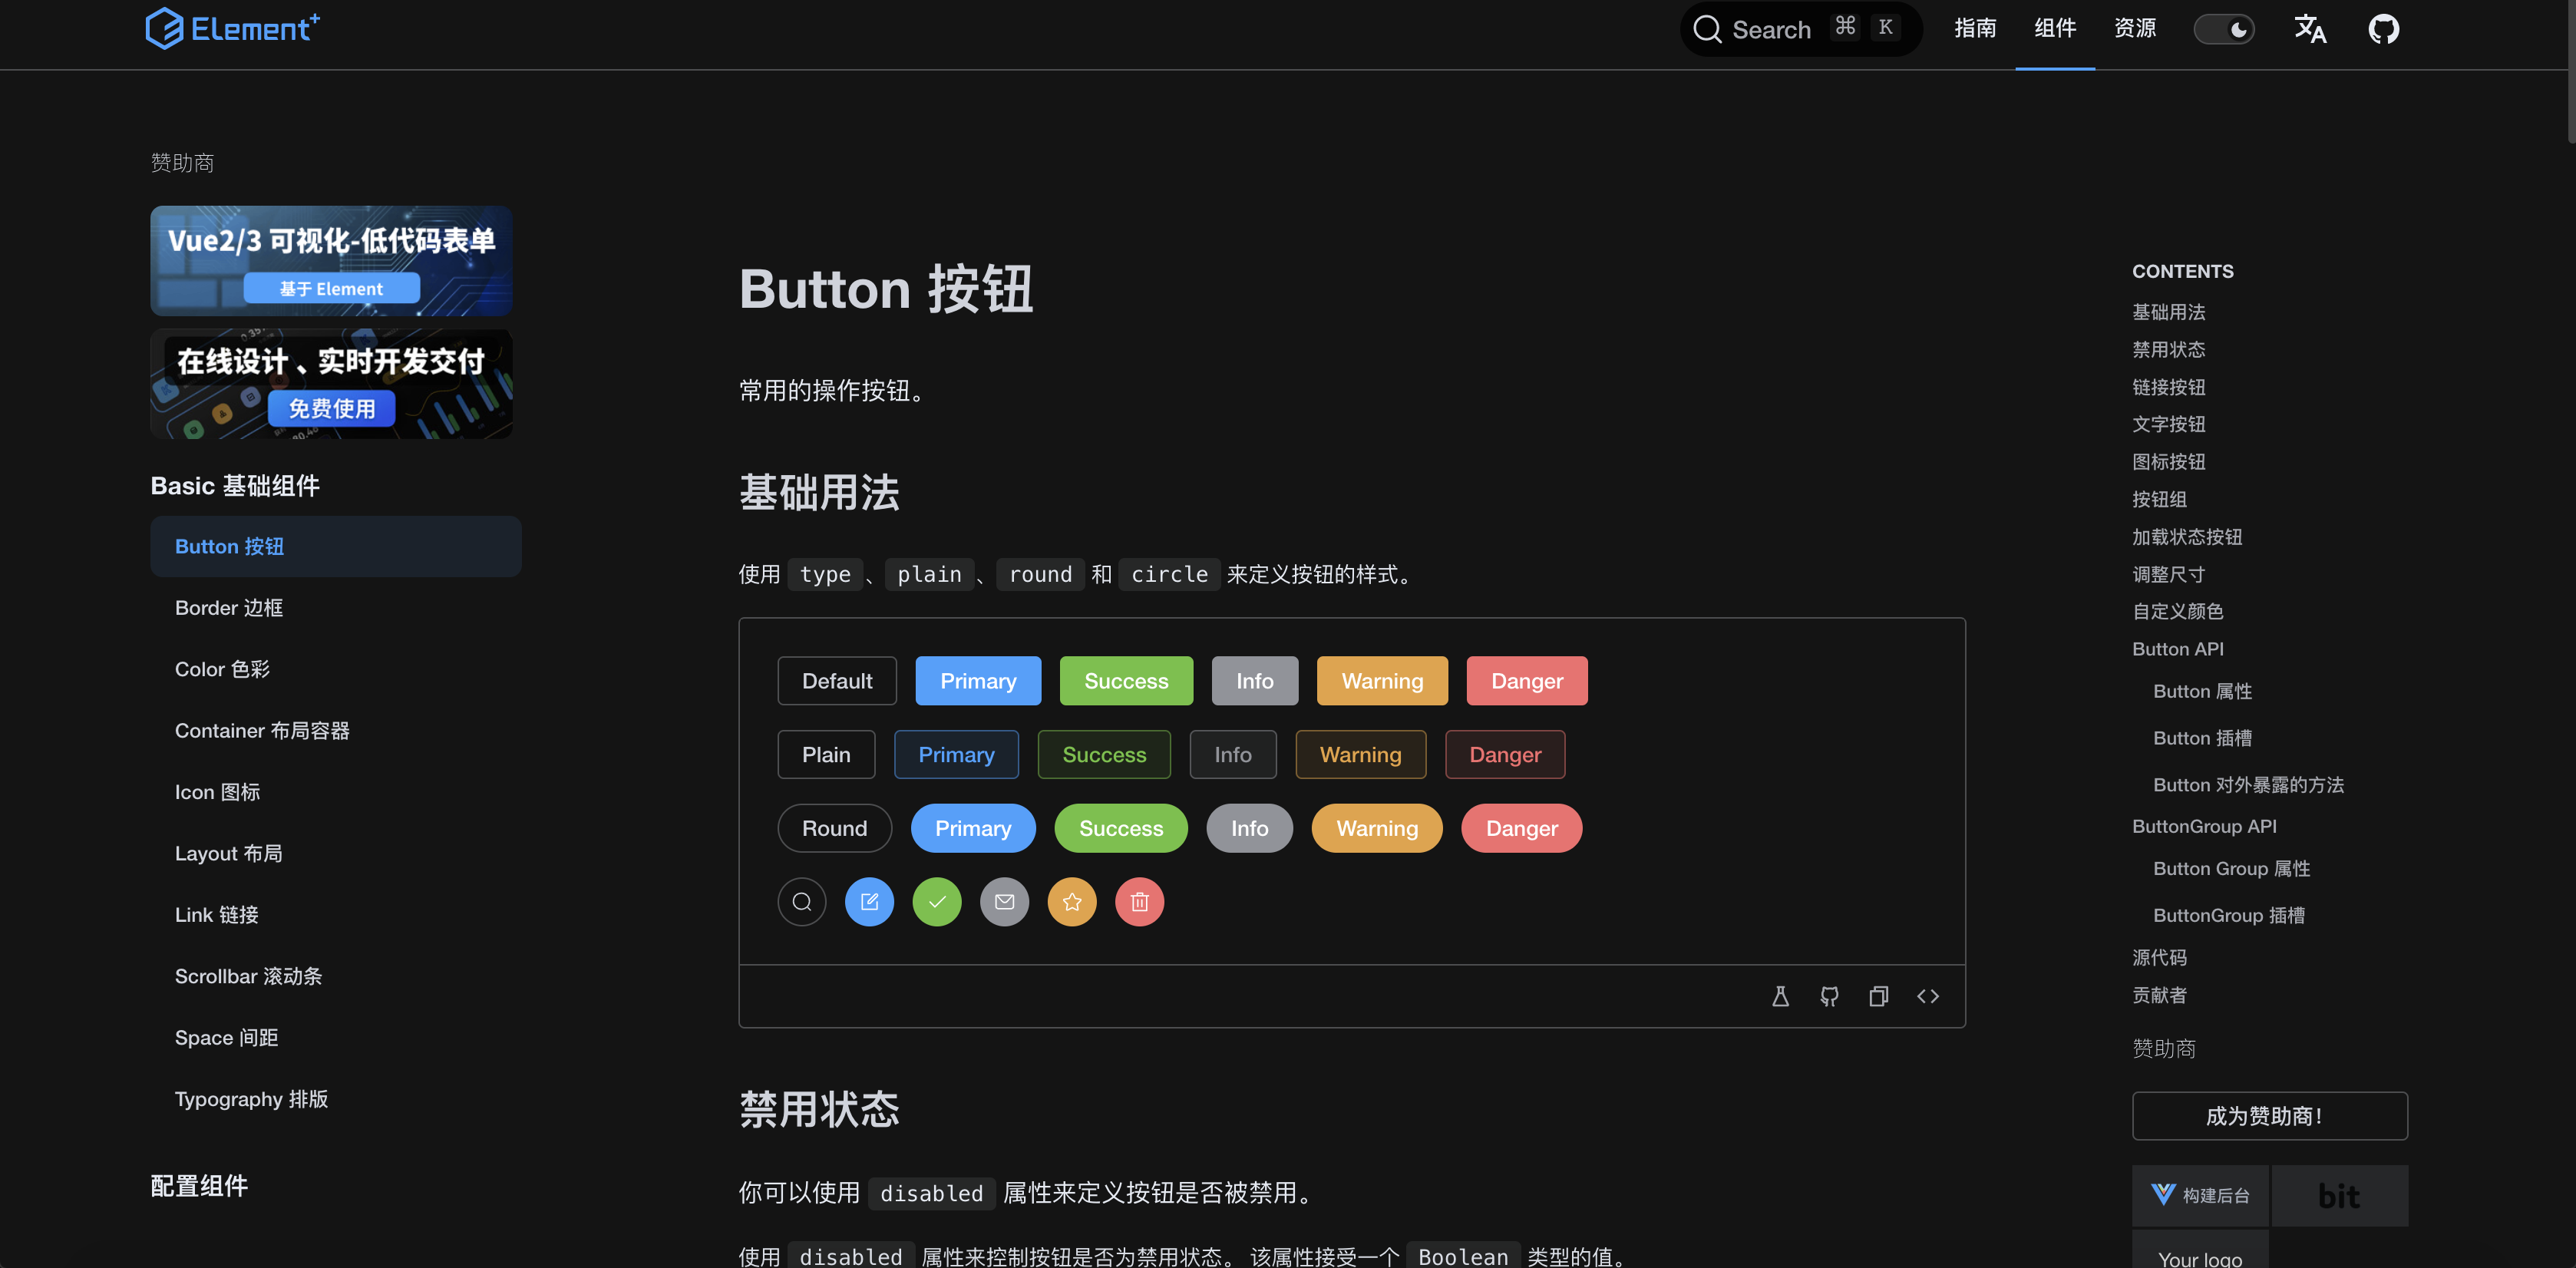The height and width of the screenshot is (1268, 2576).
Task: Click 成为赞助商 button
Action: click(x=2269, y=1117)
